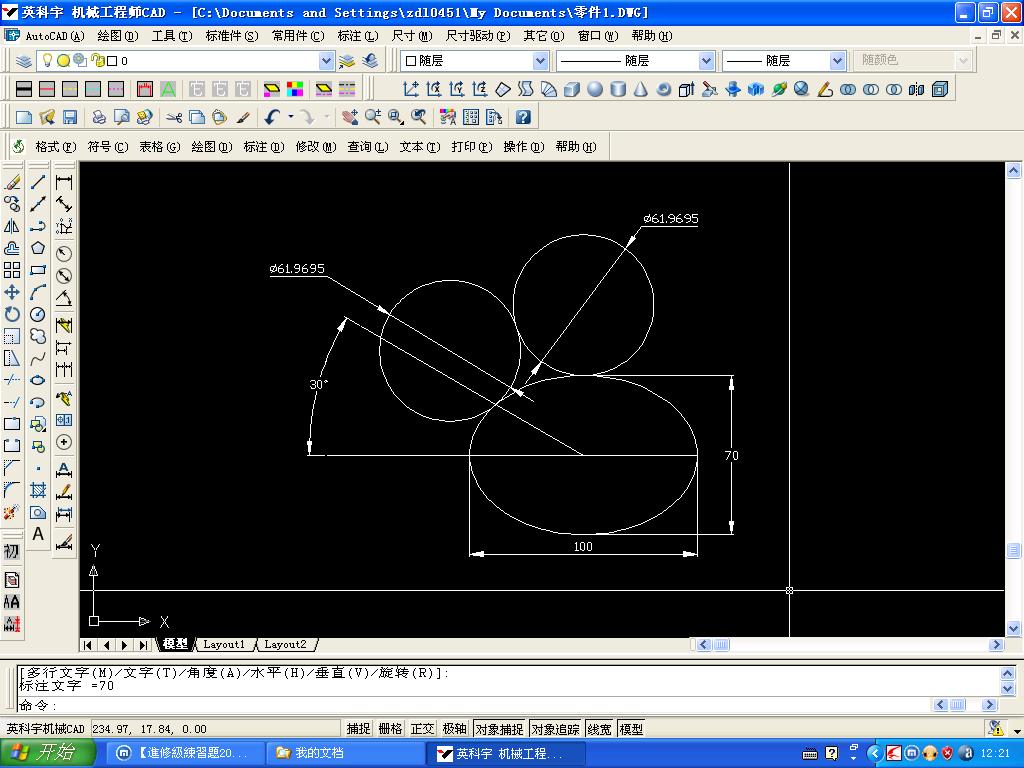This screenshot has width=1024, height=768.
Task: Click the Cylinder solid icon
Action: pos(618,89)
